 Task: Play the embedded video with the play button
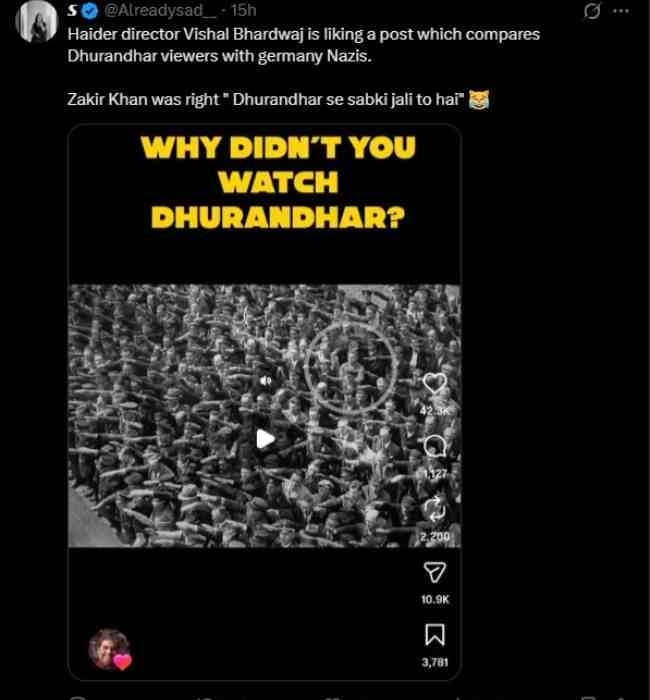click(265, 439)
